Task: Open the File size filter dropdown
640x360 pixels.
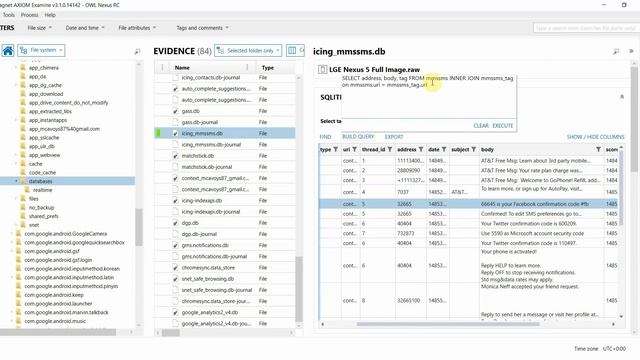Action: pyautogui.click(x=40, y=28)
